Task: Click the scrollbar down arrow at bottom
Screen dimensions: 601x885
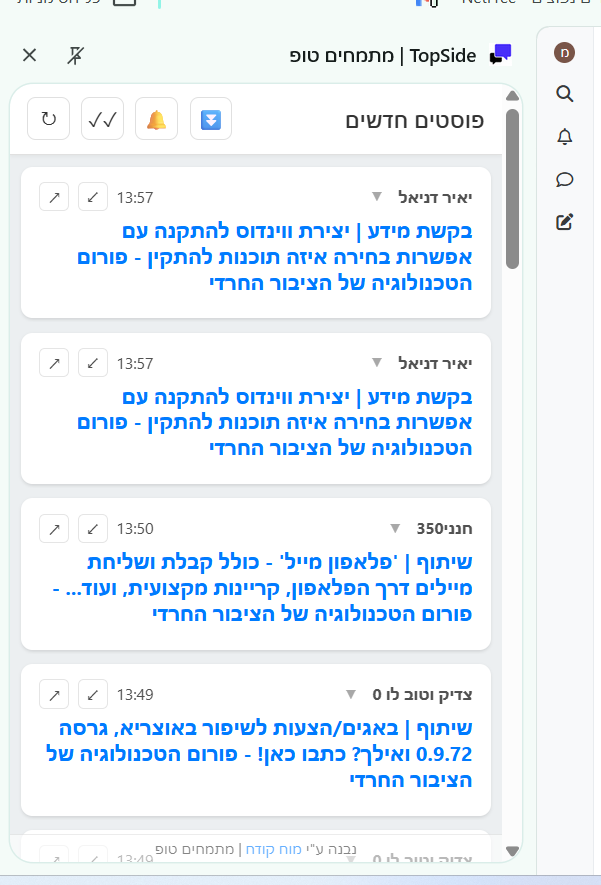Action: pos(513,851)
